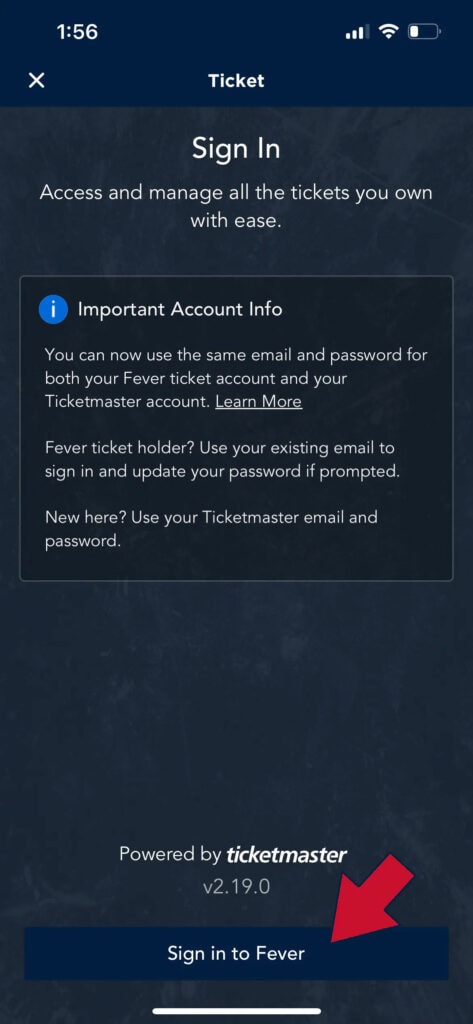Click the "New here?" paragraph text
This screenshot has height=1024, width=473.
click(x=211, y=529)
